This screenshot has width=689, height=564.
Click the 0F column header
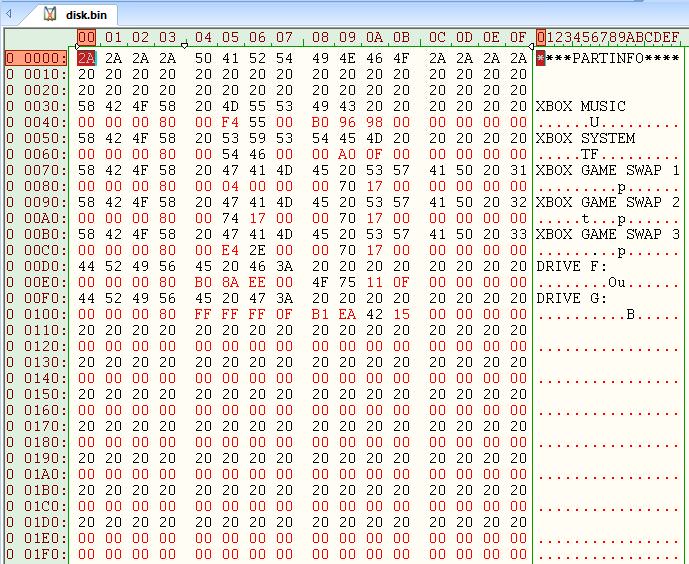coord(518,38)
